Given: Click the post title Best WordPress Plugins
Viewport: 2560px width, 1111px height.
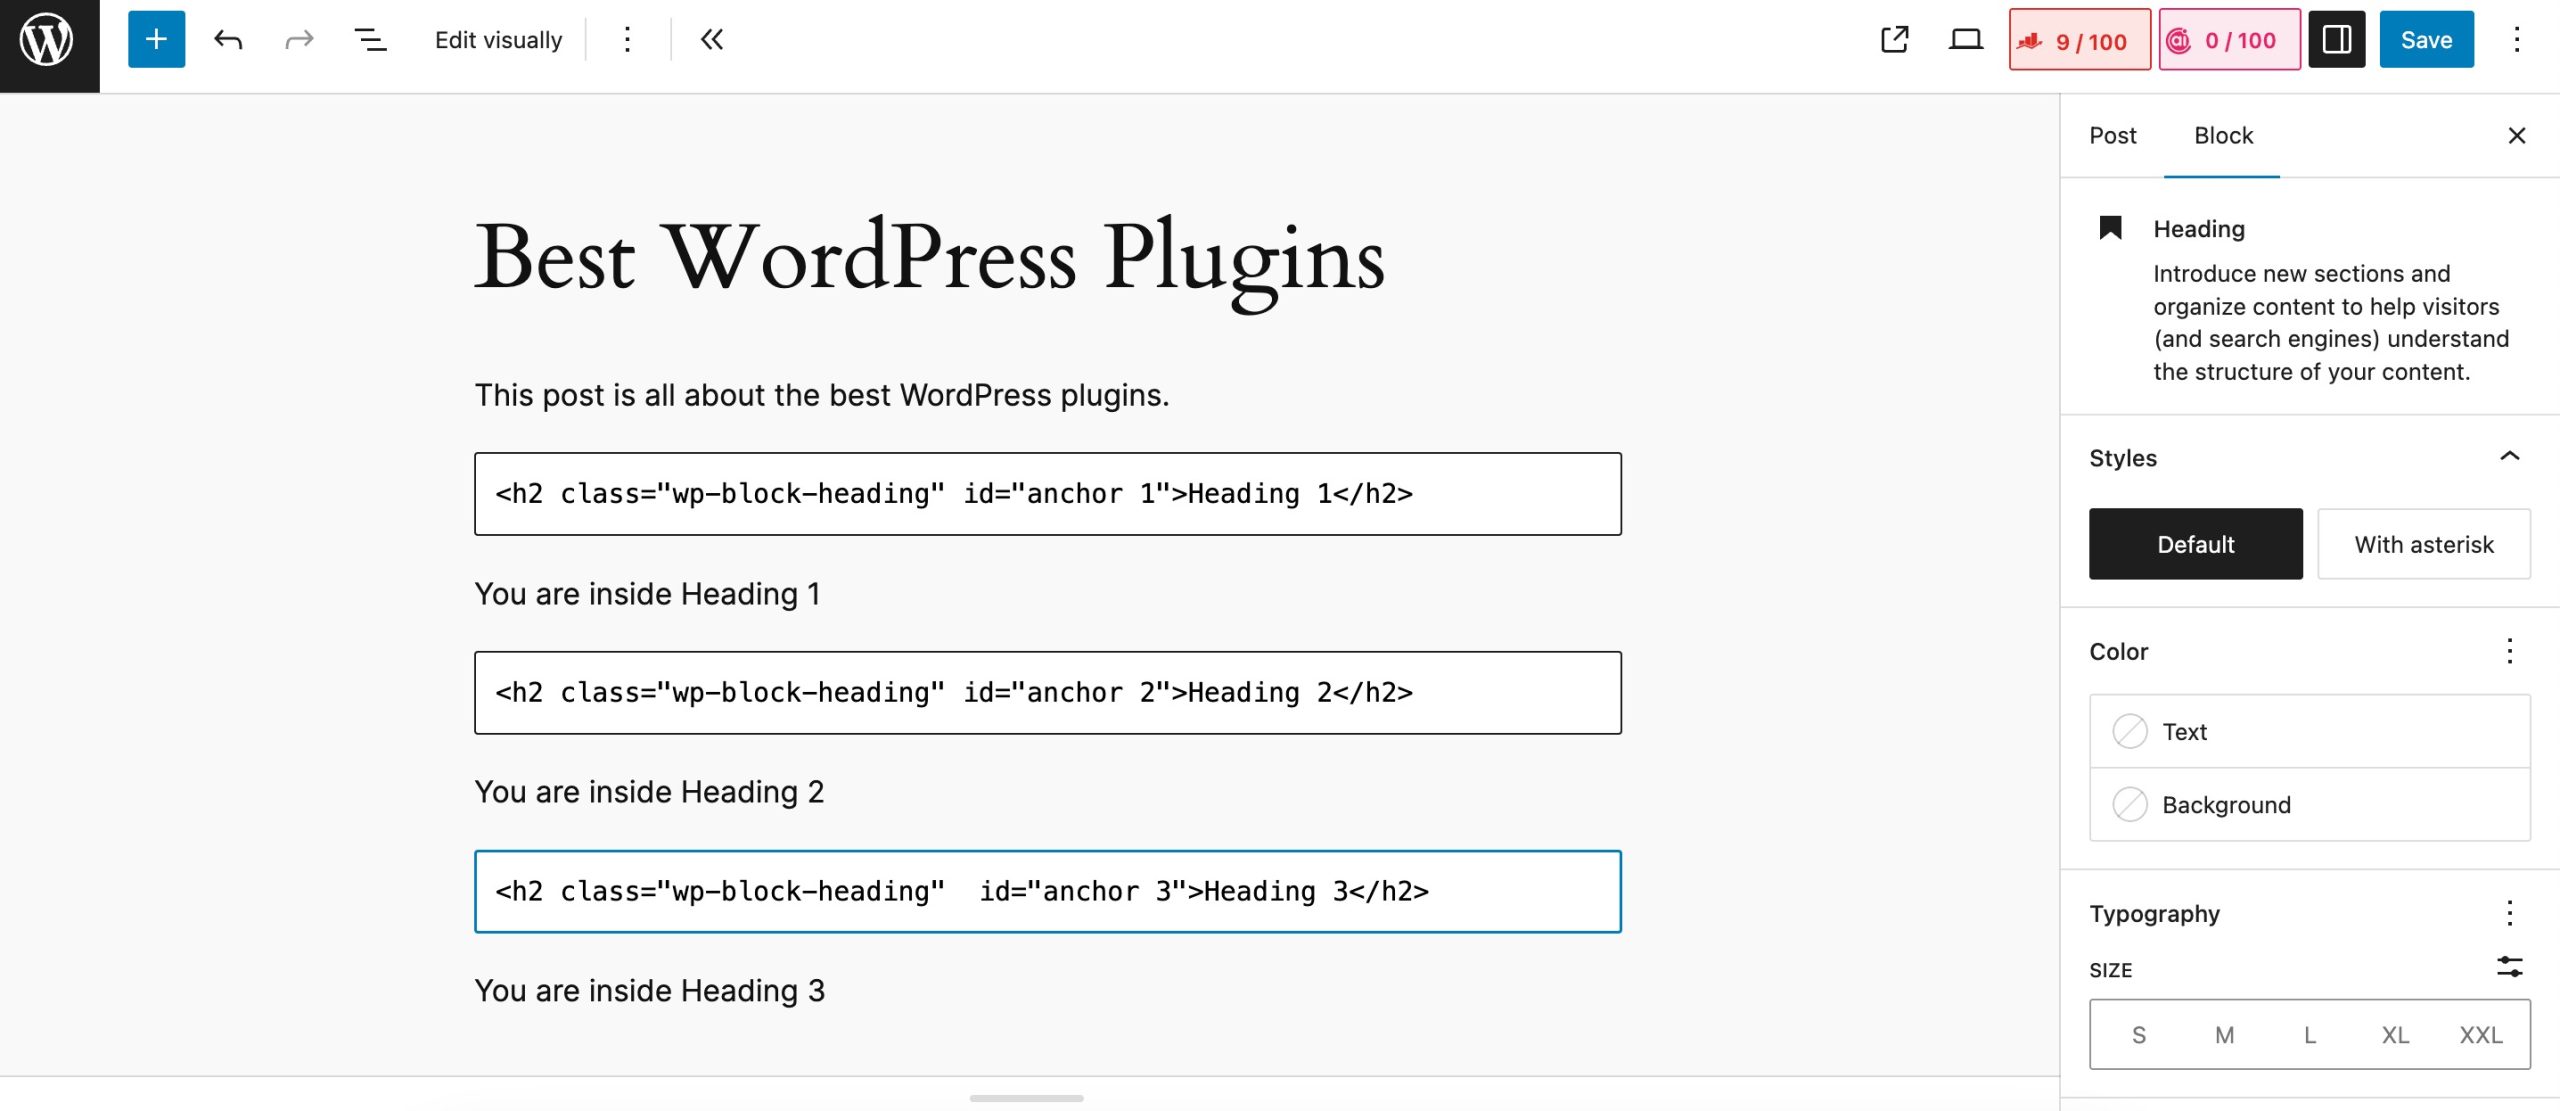Looking at the screenshot, I should [930, 260].
